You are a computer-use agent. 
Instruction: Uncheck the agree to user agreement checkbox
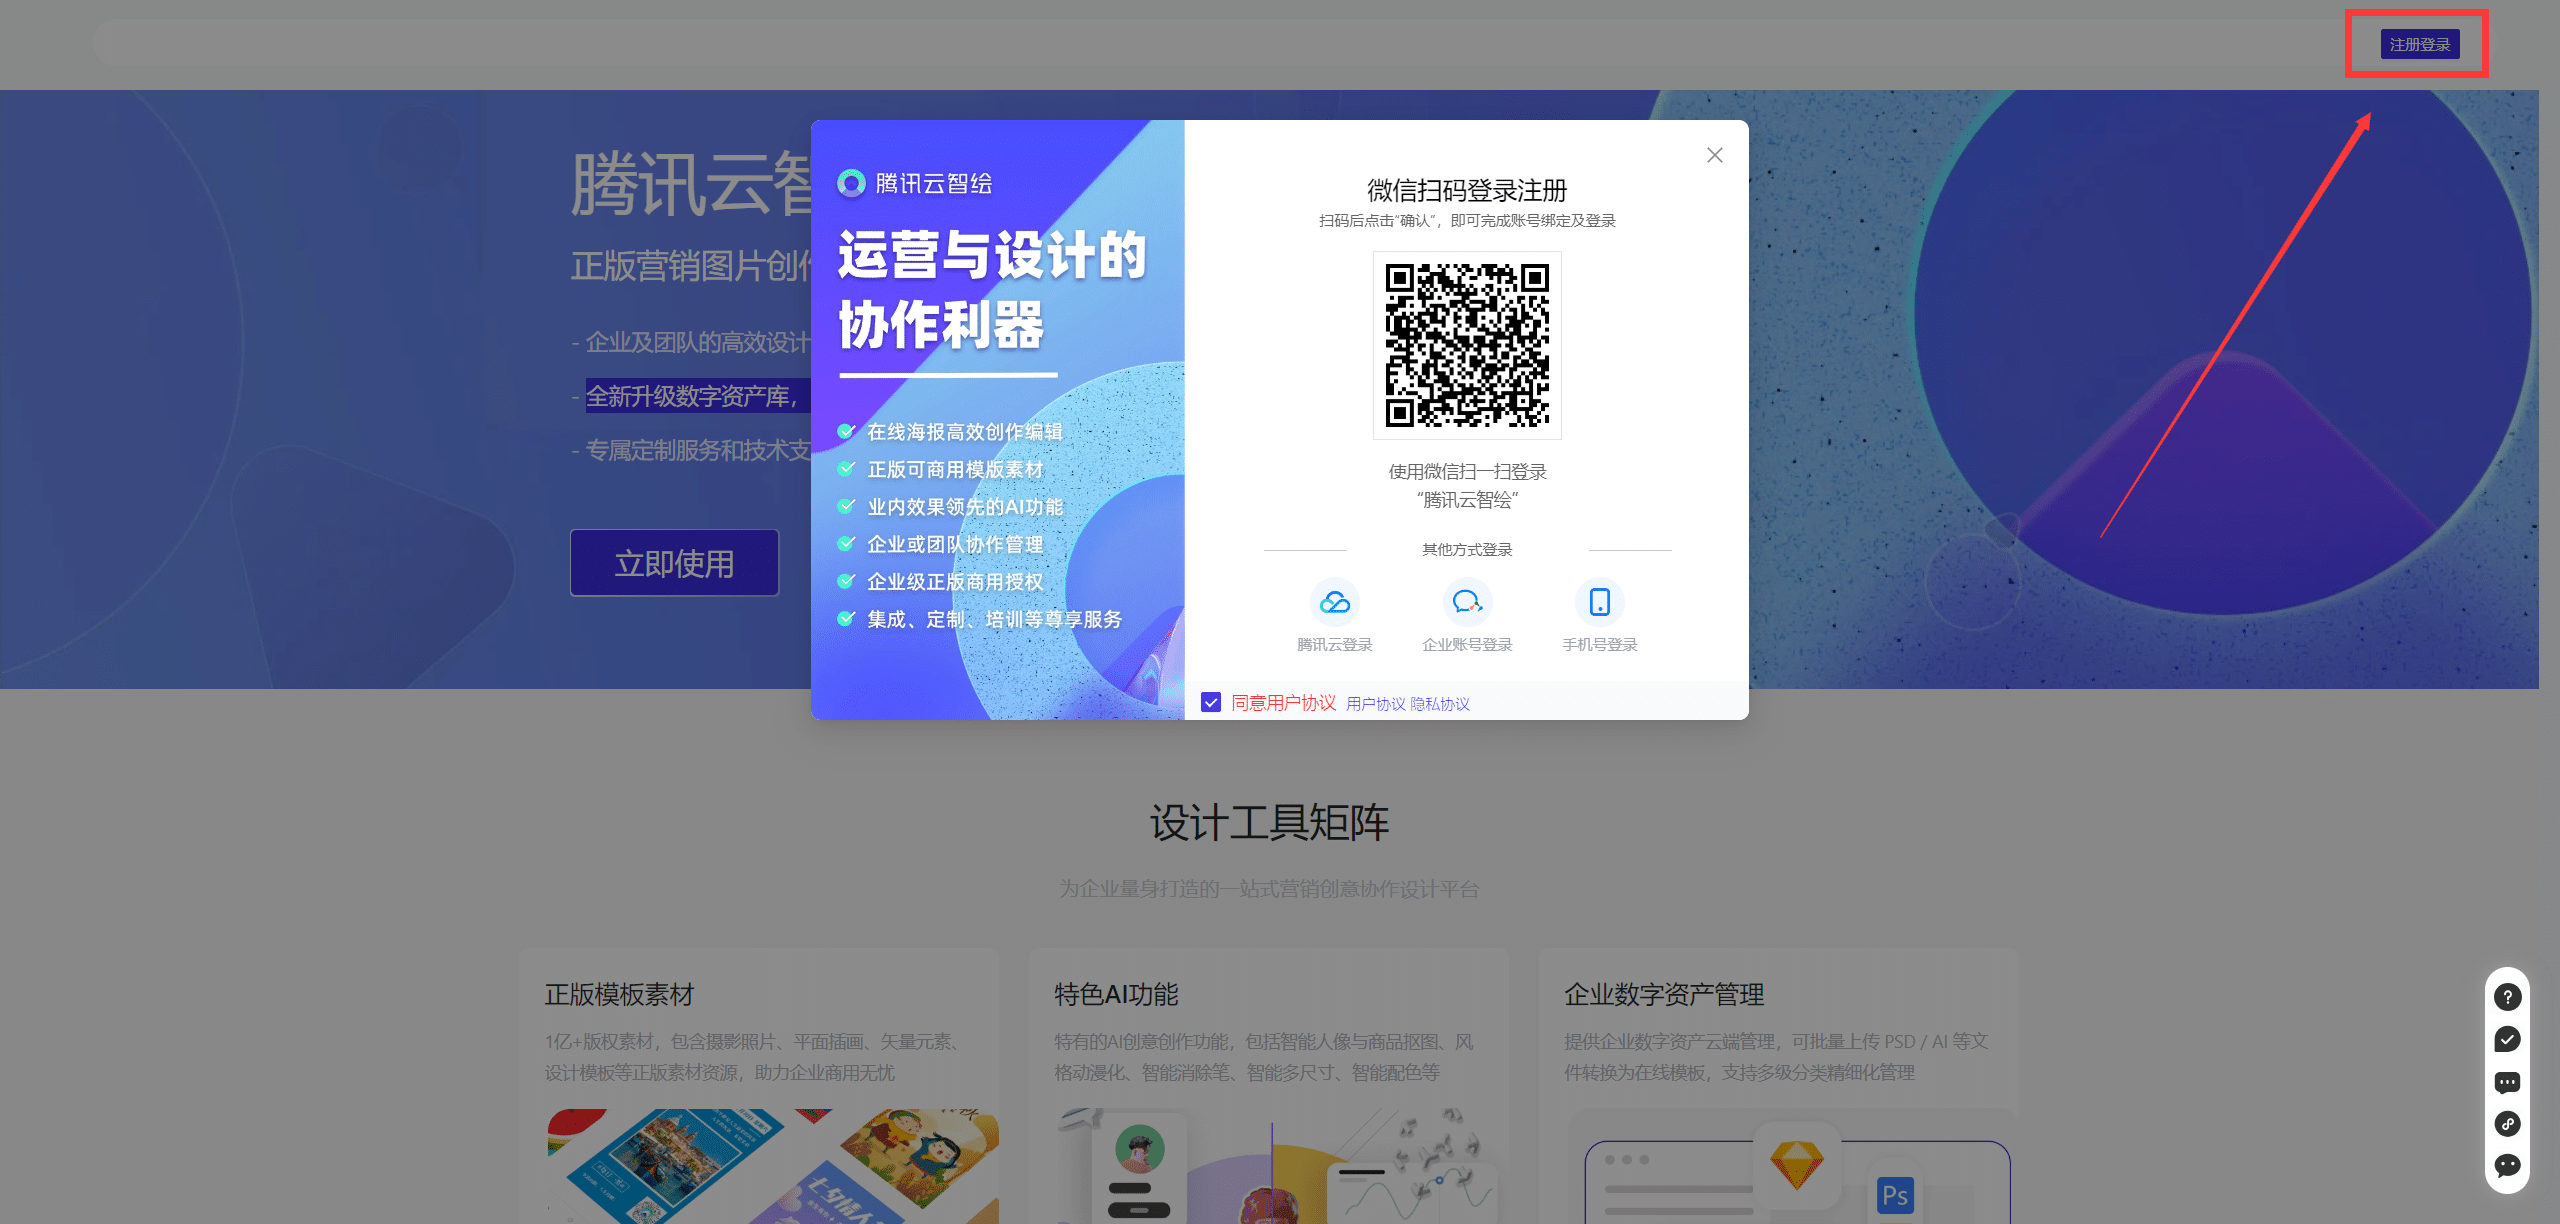(1211, 703)
